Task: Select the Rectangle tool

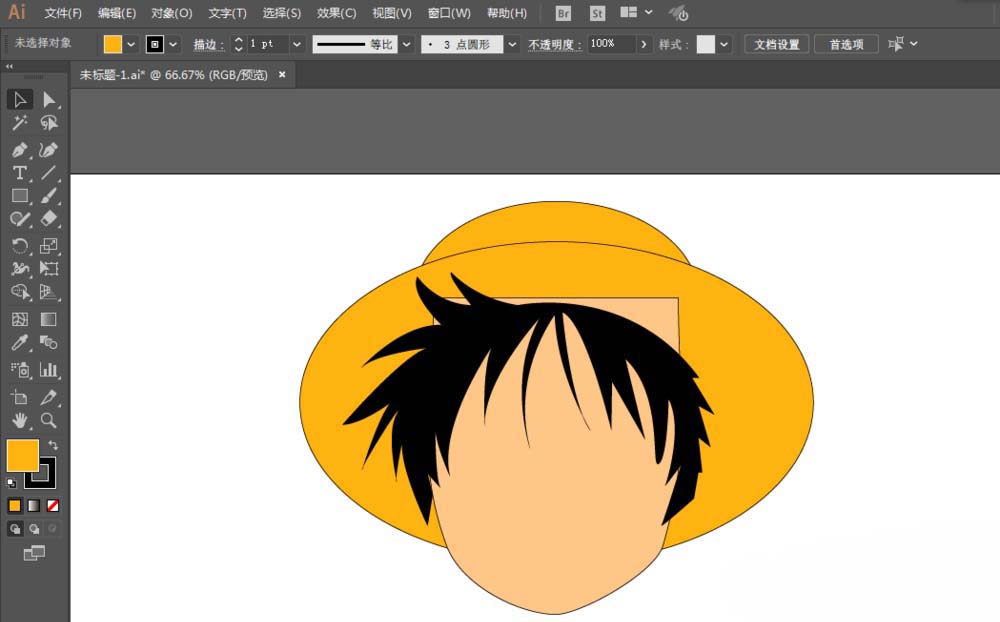Action: point(20,196)
